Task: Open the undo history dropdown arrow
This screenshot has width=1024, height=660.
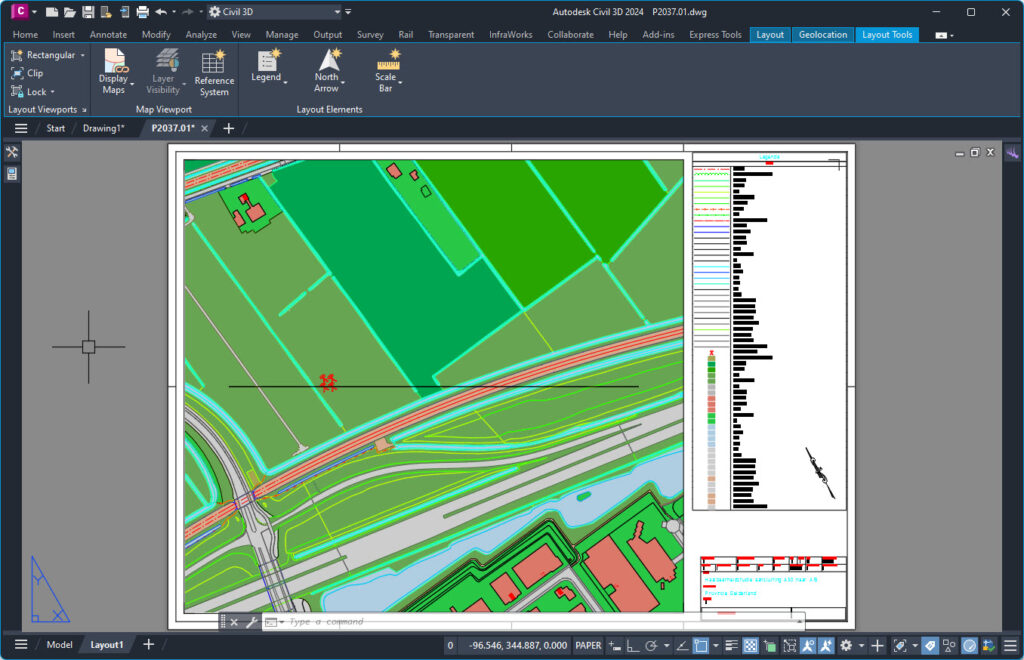Action: coord(174,12)
